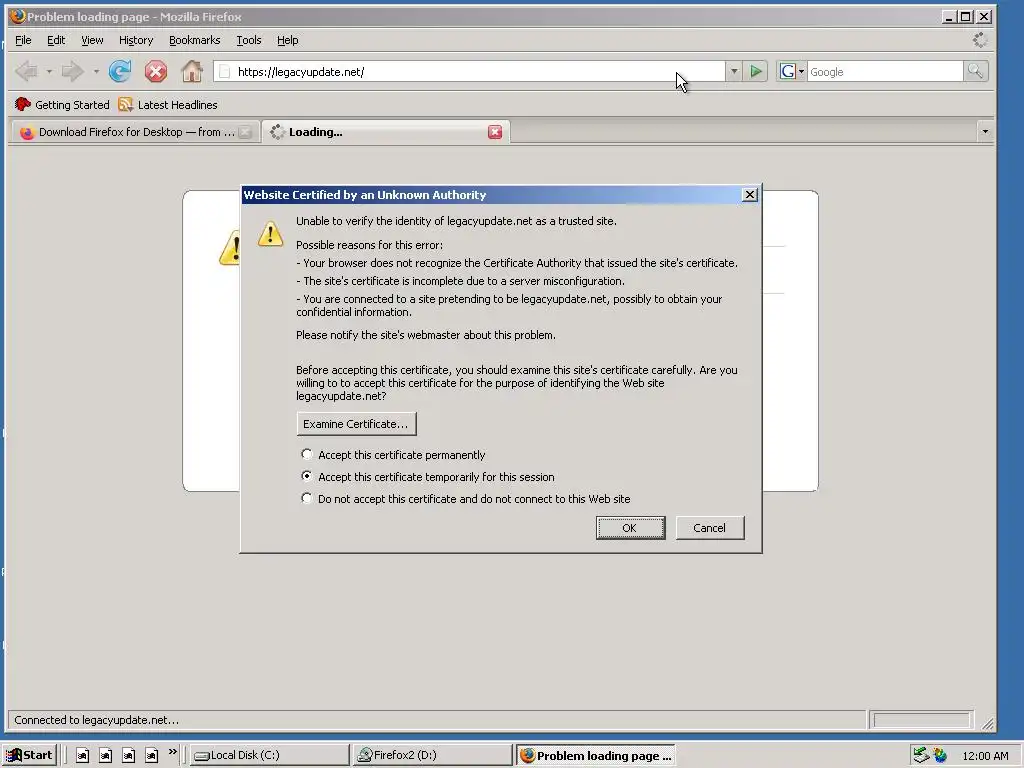This screenshot has width=1024, height=768.
Task: Open the search engine selector dropdown
Action: click(801, 71)
